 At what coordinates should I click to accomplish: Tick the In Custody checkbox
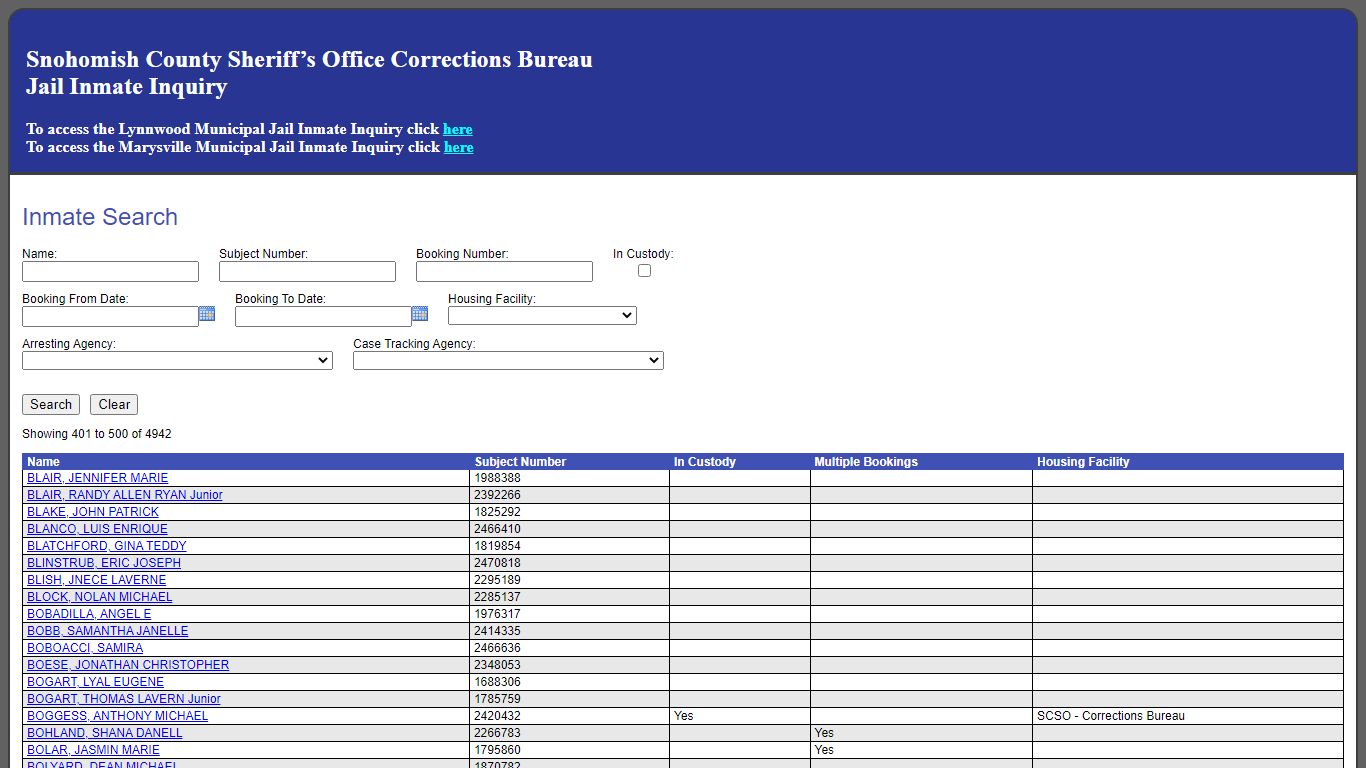point(644,271)
